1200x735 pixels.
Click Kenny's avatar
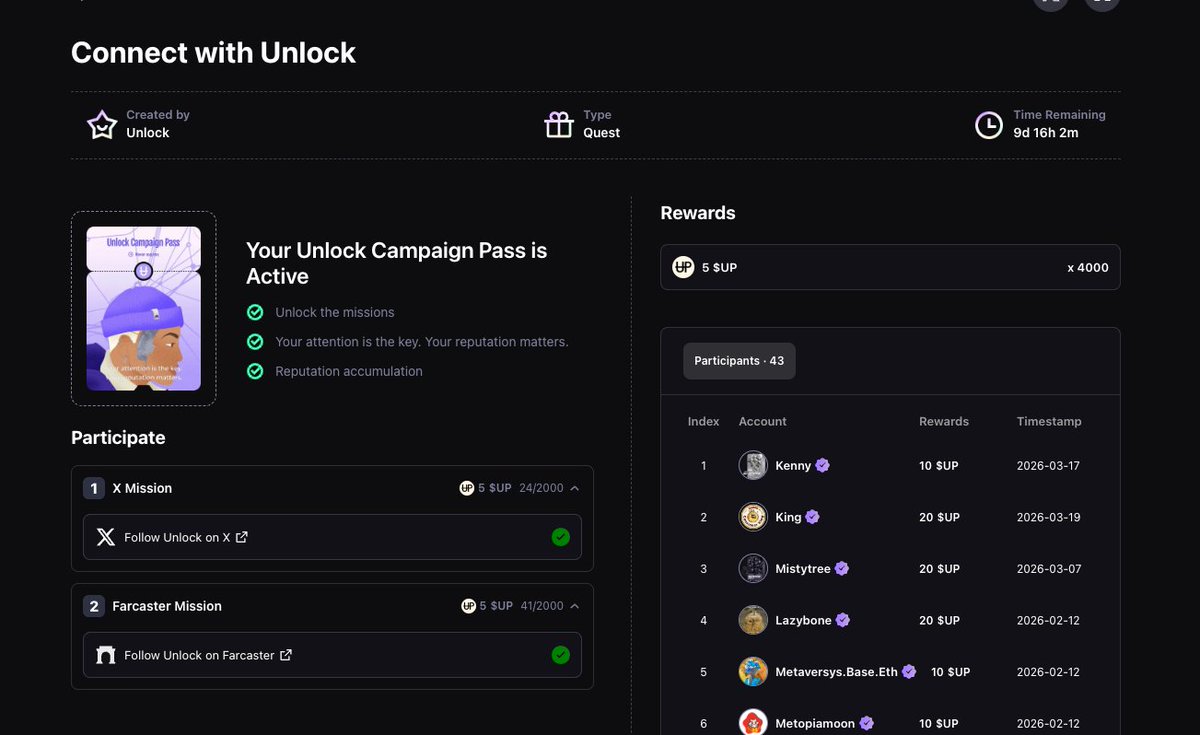tap(753, 465)
